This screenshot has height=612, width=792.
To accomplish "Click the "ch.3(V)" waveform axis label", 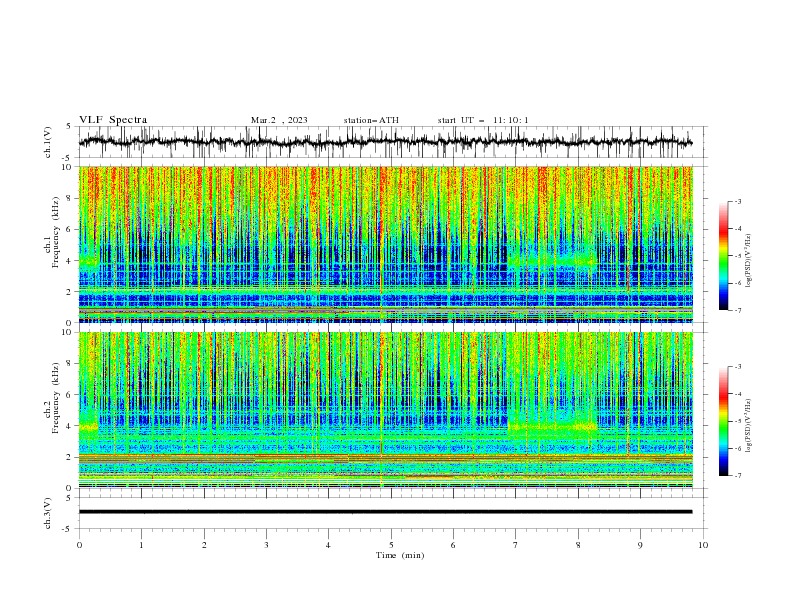I will [x=48, y=513].
